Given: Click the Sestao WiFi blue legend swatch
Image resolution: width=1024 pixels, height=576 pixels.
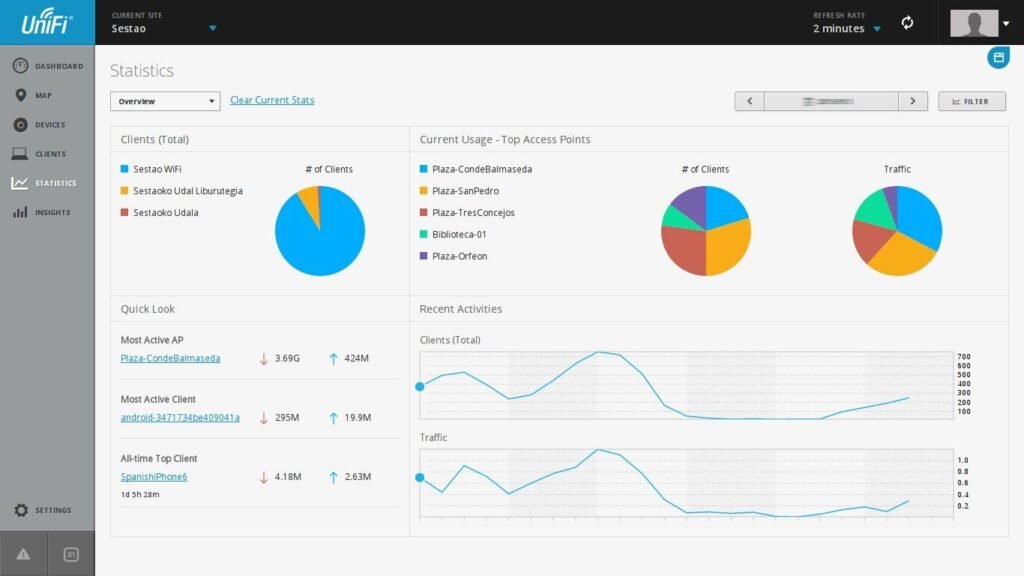Looking at the screenshot, I should tap(125, 169).
